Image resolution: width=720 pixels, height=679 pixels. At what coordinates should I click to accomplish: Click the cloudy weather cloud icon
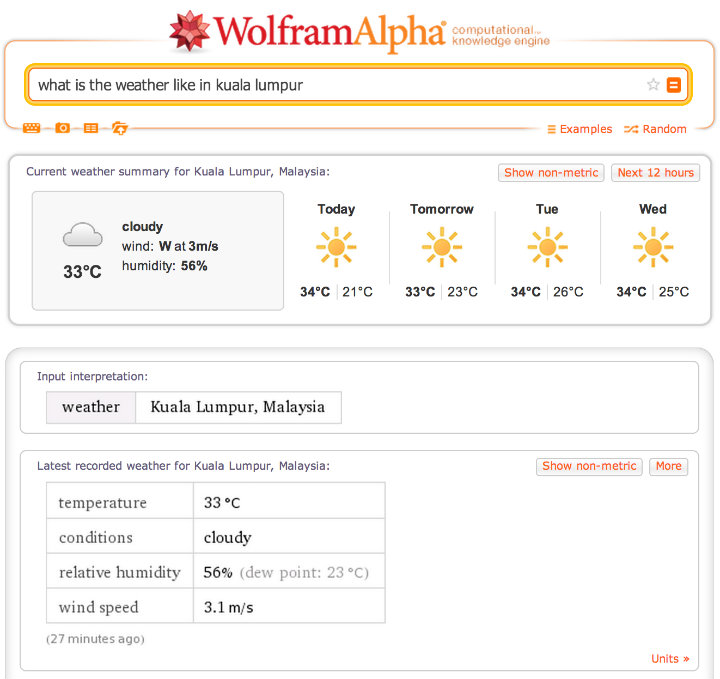(83, 235)
